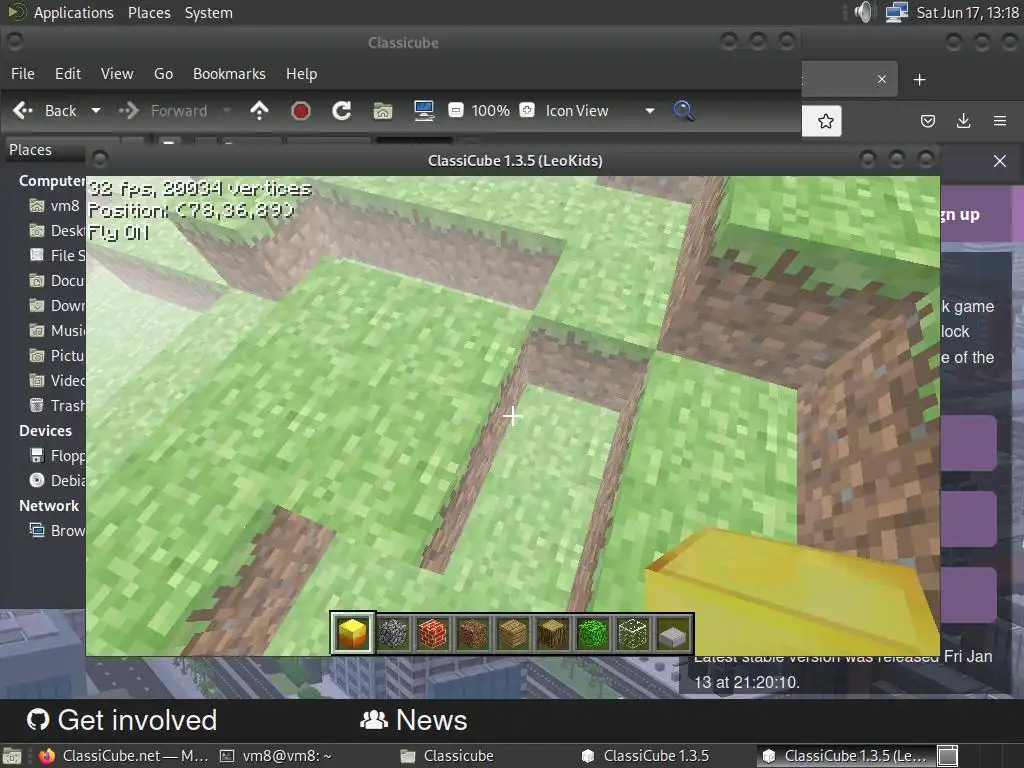Zoom in with the plus icon
This screenshot has height=768, width=1024.
coord(527,110)
